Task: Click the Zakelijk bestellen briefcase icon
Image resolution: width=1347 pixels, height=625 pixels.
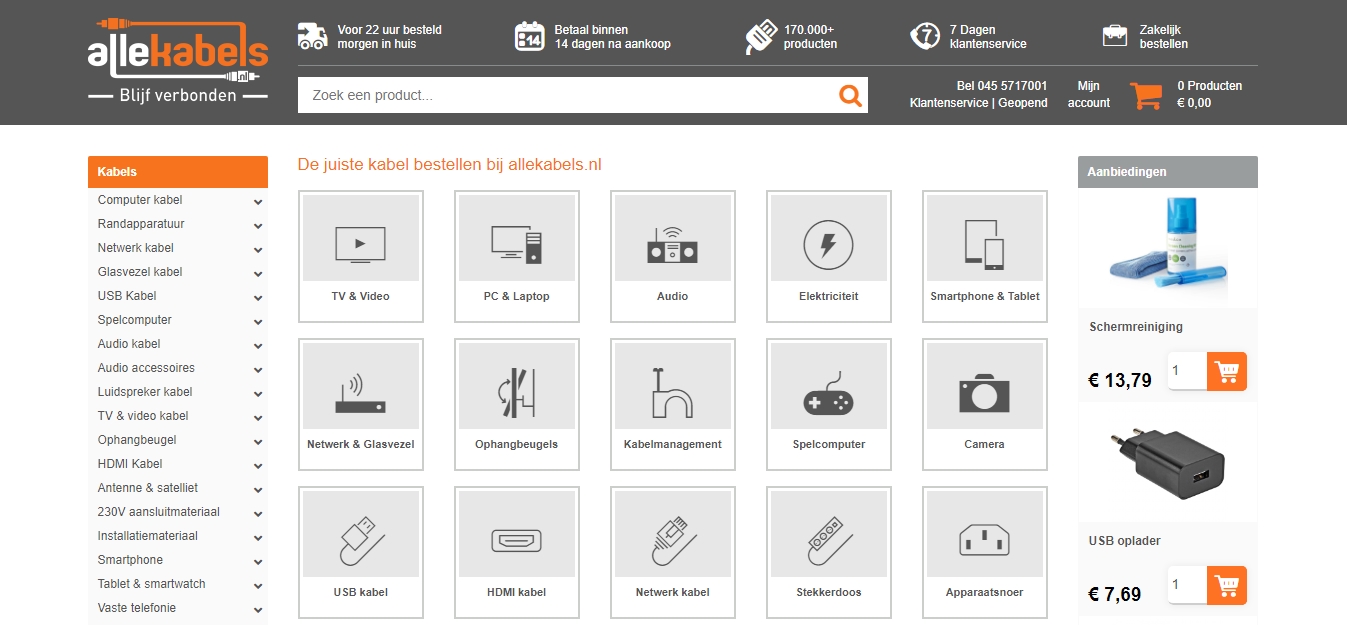Action: coord(1115,36)
